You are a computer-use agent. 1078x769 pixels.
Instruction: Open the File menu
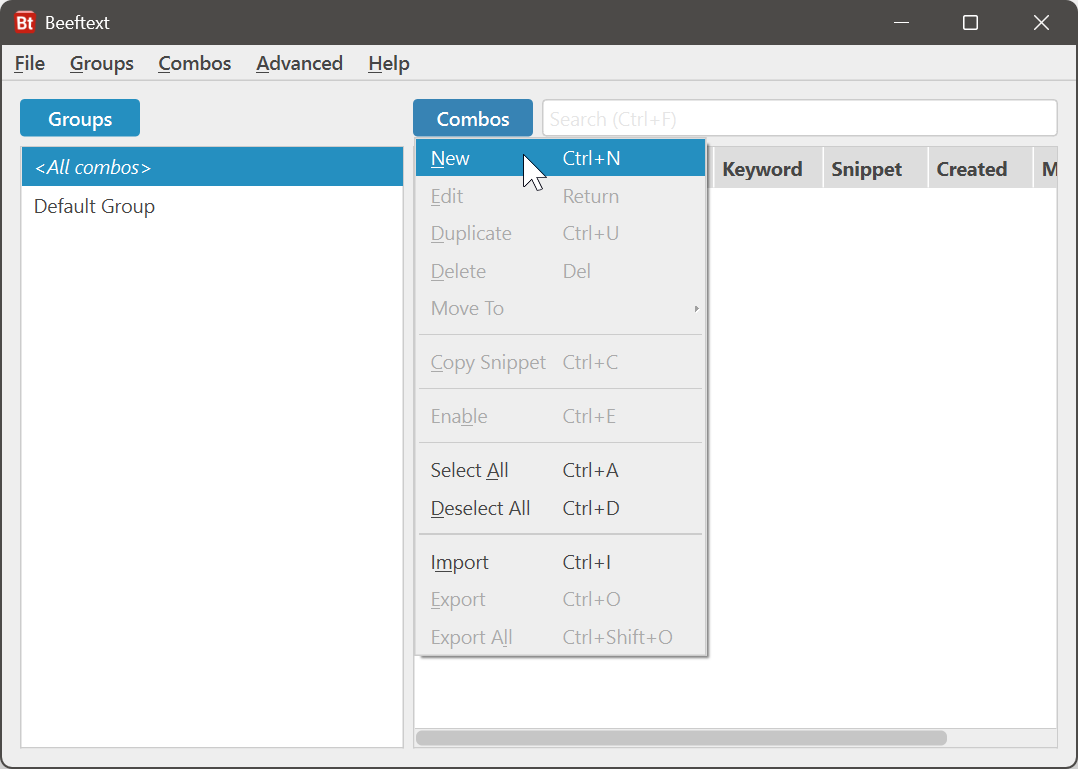pyautogui.click(x=30, y=63)
